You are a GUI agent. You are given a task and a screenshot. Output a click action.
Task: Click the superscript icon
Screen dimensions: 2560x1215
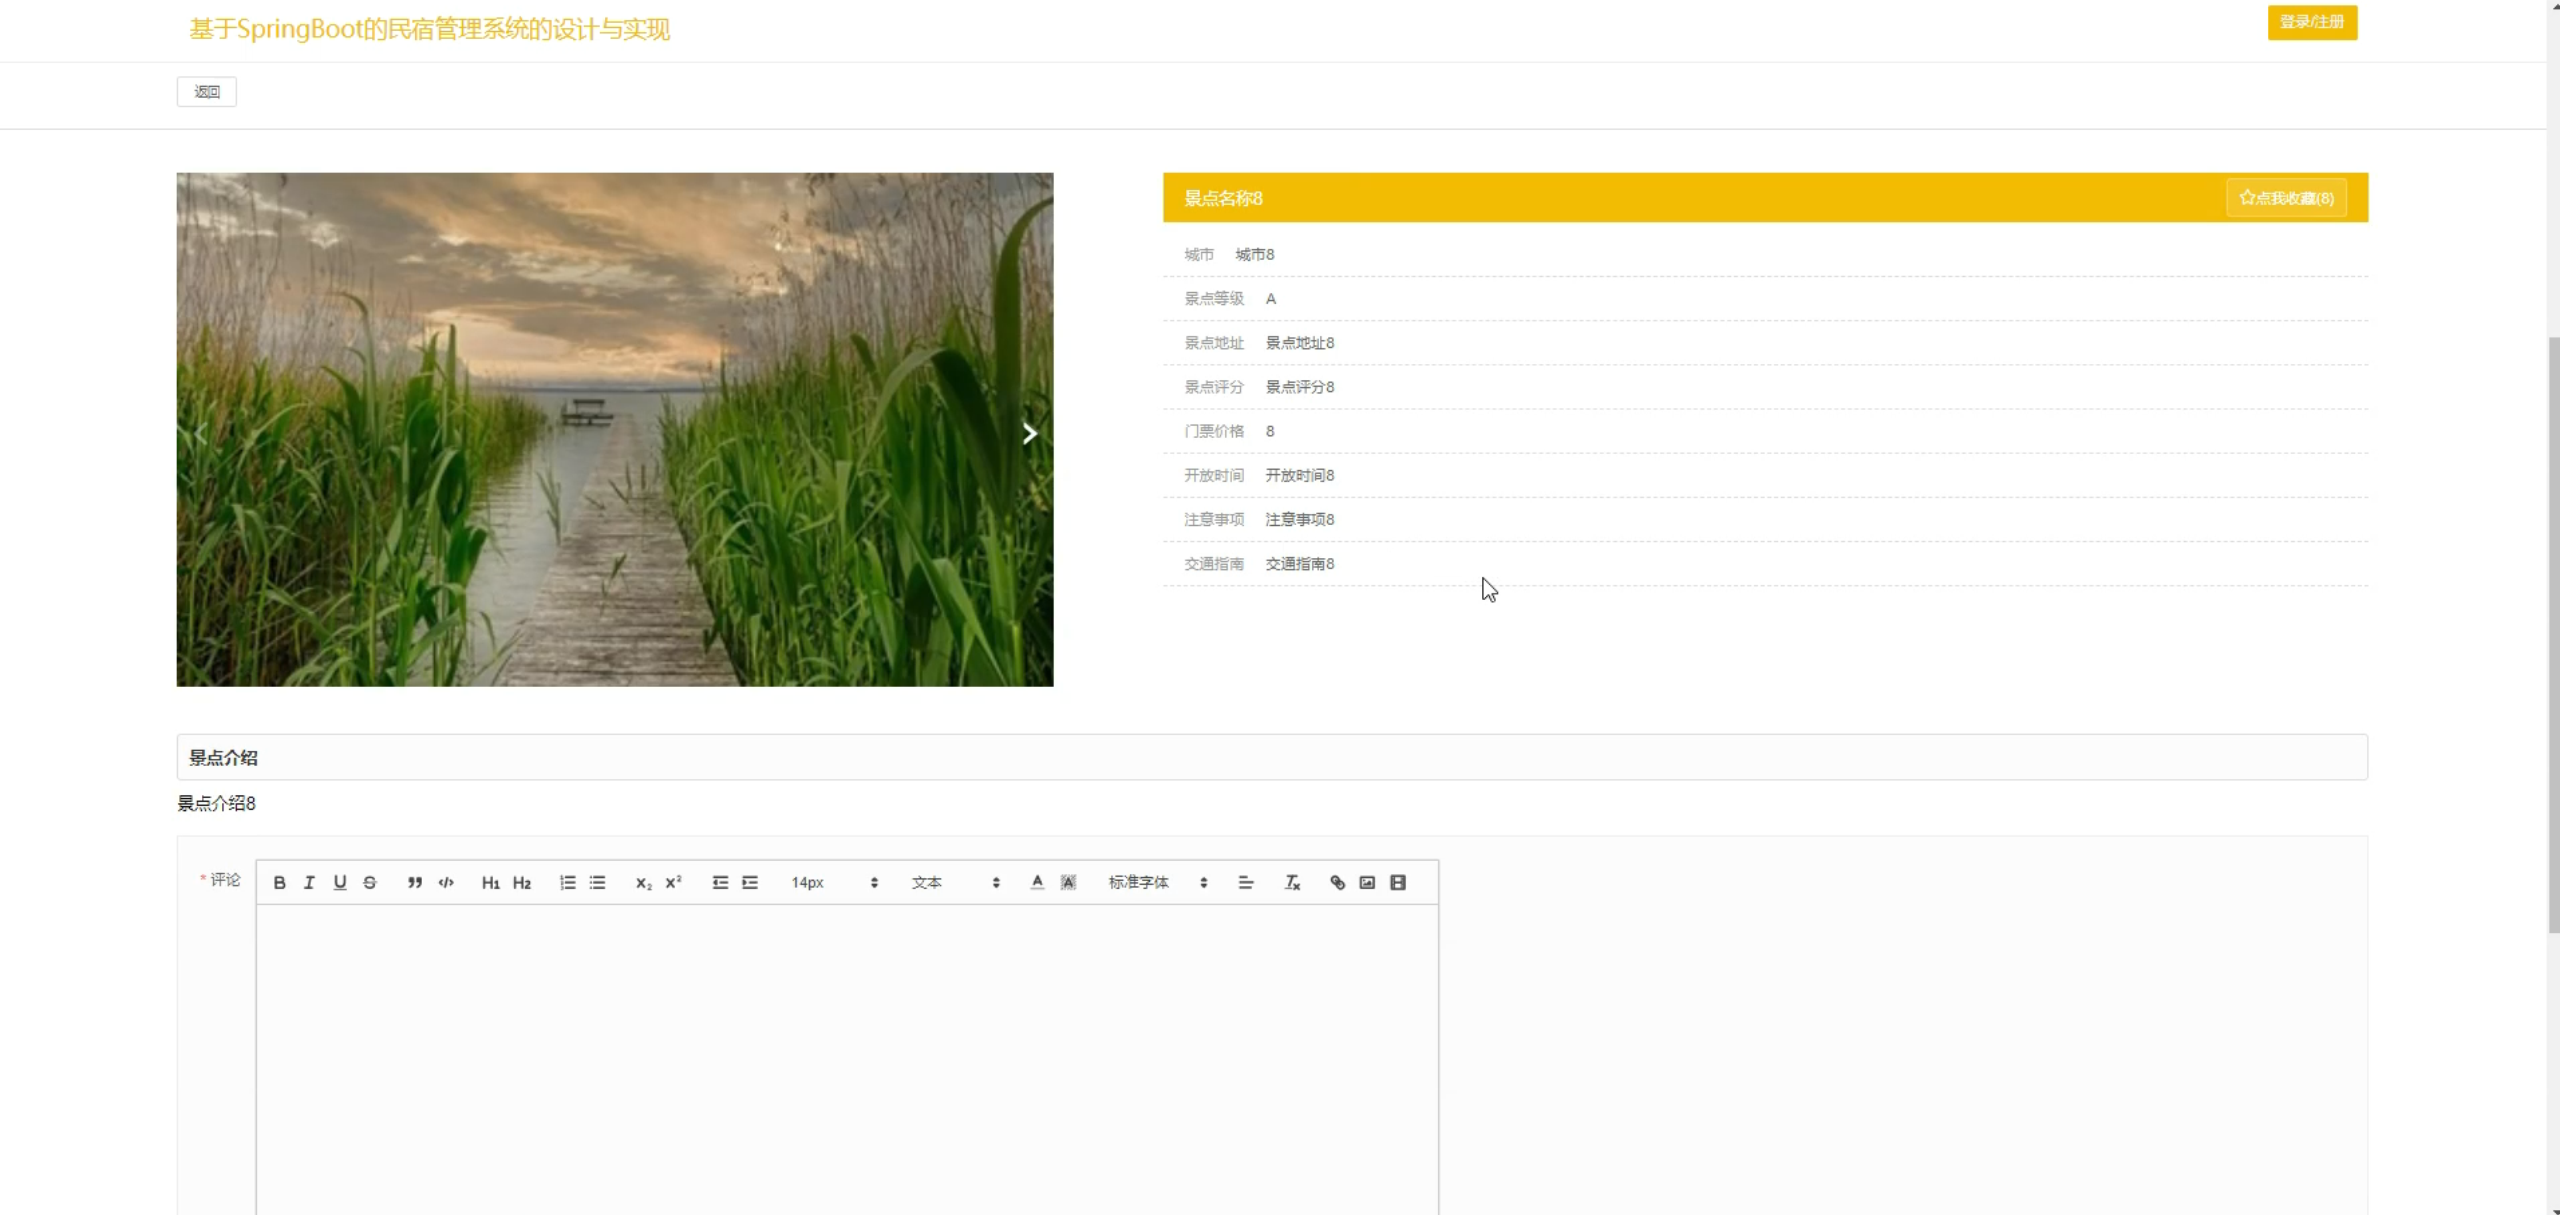[x=673, y=882]
